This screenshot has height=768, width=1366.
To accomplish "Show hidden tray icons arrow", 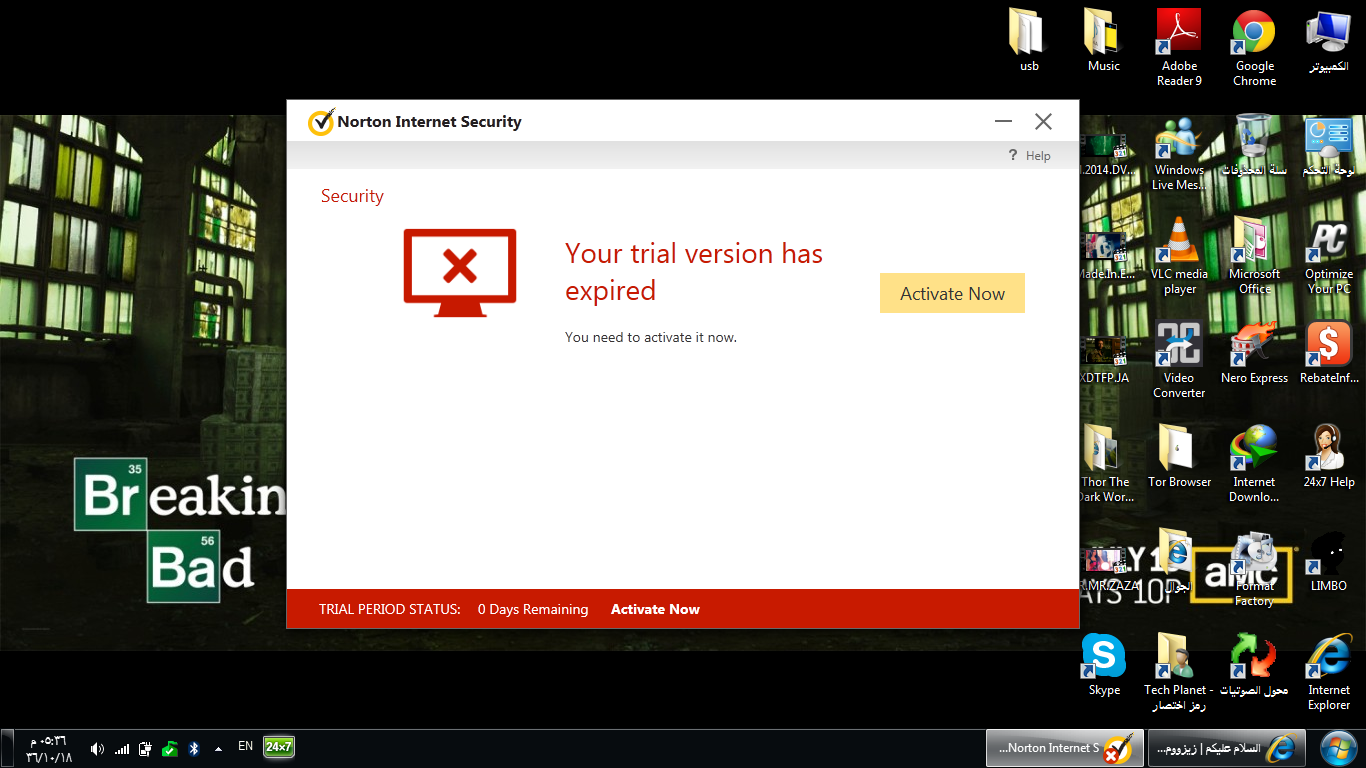I will click(218, 748).
